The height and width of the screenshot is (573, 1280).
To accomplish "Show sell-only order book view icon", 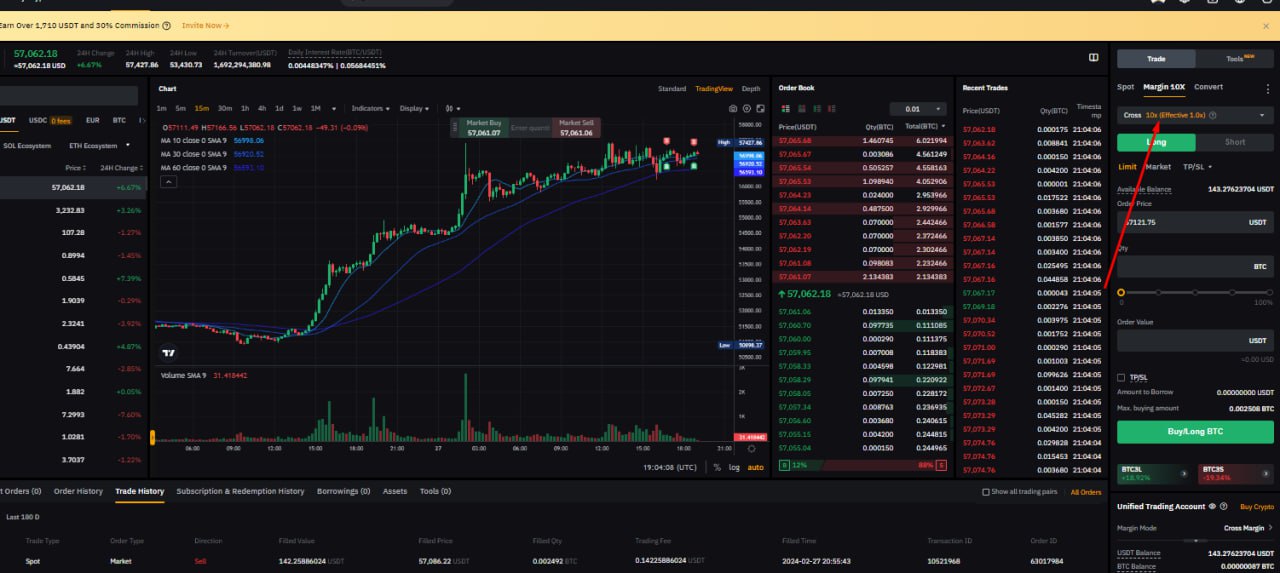I will tap(831, 108).
